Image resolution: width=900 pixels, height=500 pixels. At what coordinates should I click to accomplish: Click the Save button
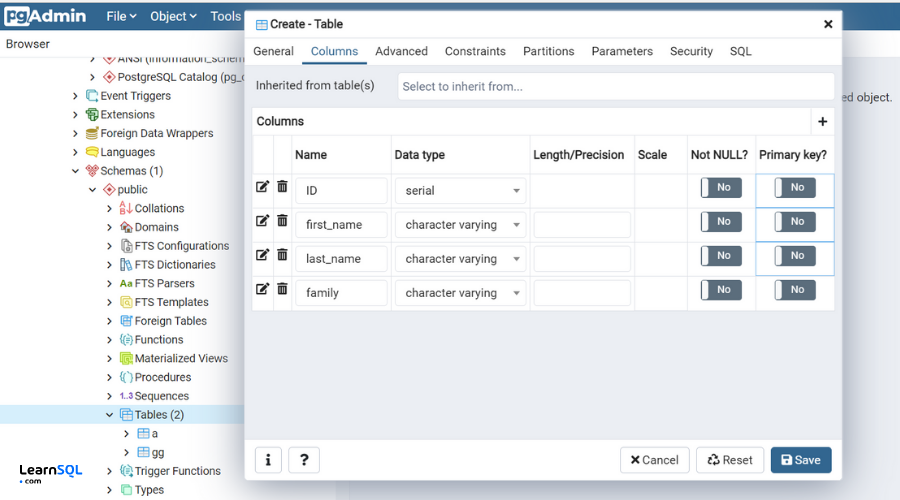pos(801,460)
